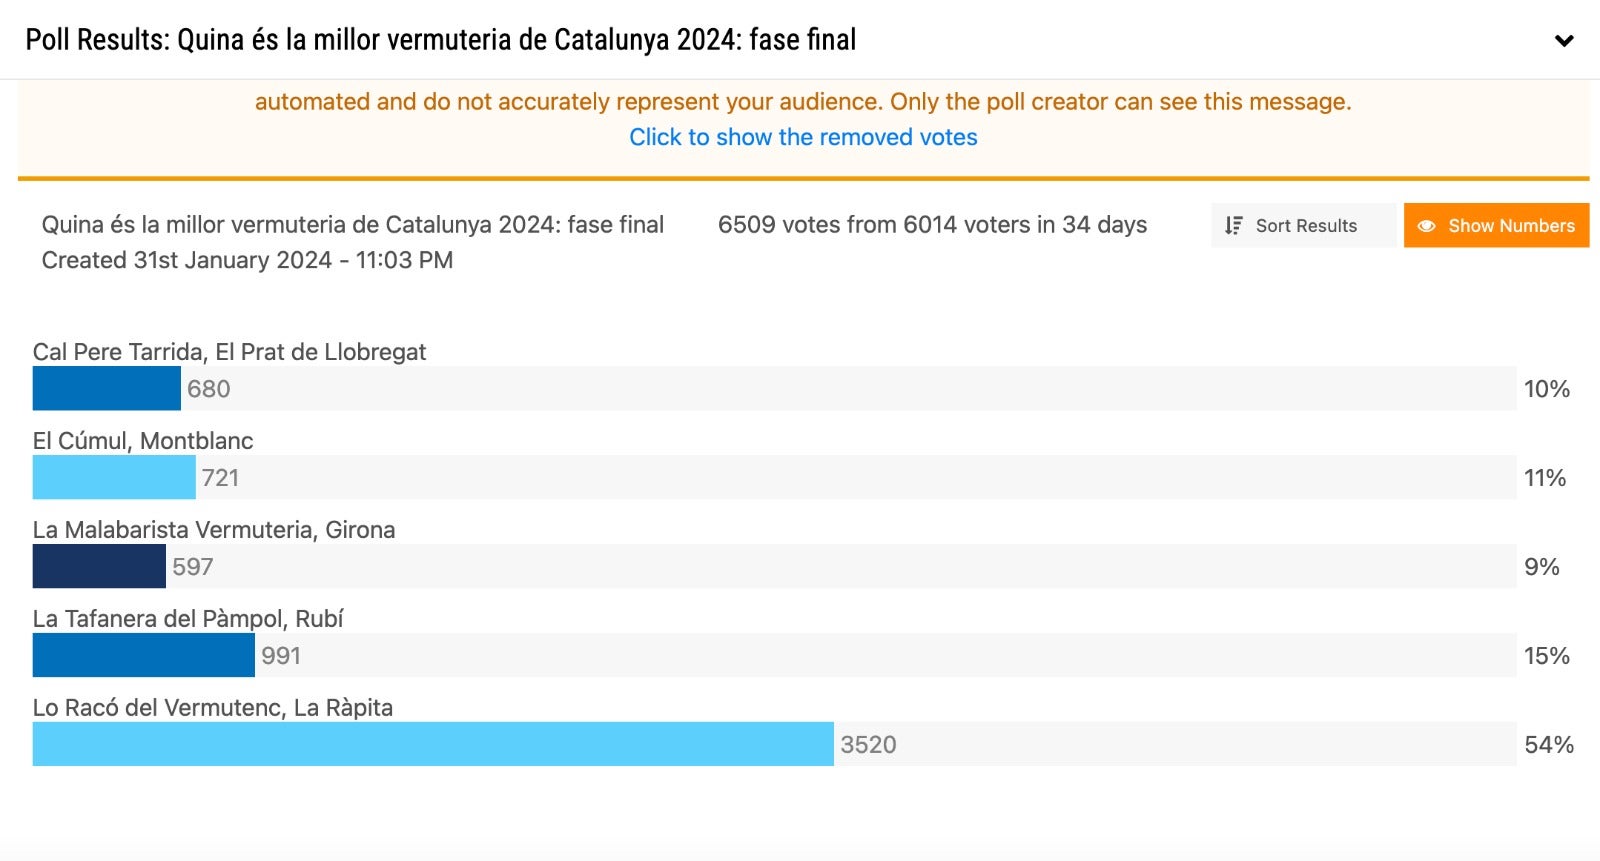Viewport: 1600px width, 861px height.
Task: Click the 54% percentage label
Action: [x=1549, y=745]
